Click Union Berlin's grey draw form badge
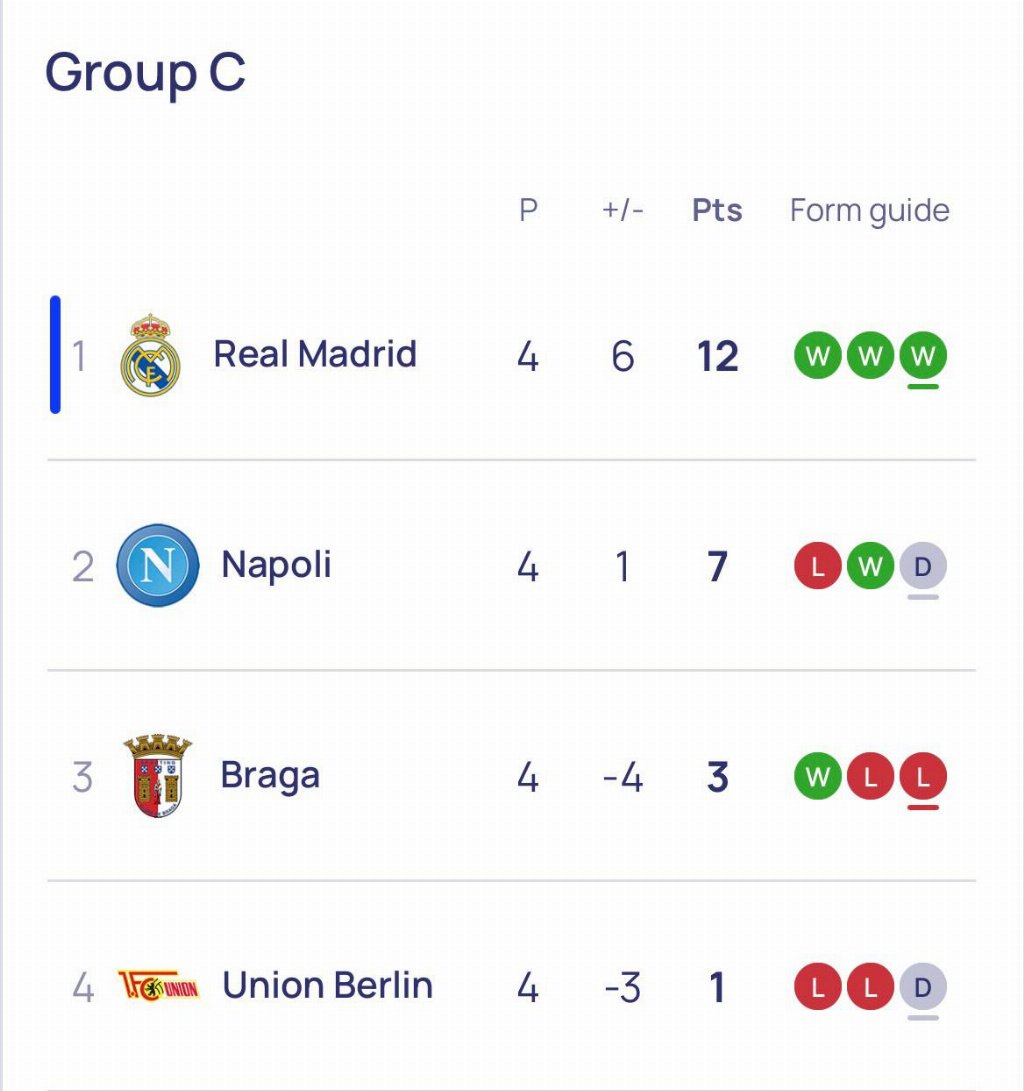The width and height of the screenshot is (1024, 1091). [922, 988]
